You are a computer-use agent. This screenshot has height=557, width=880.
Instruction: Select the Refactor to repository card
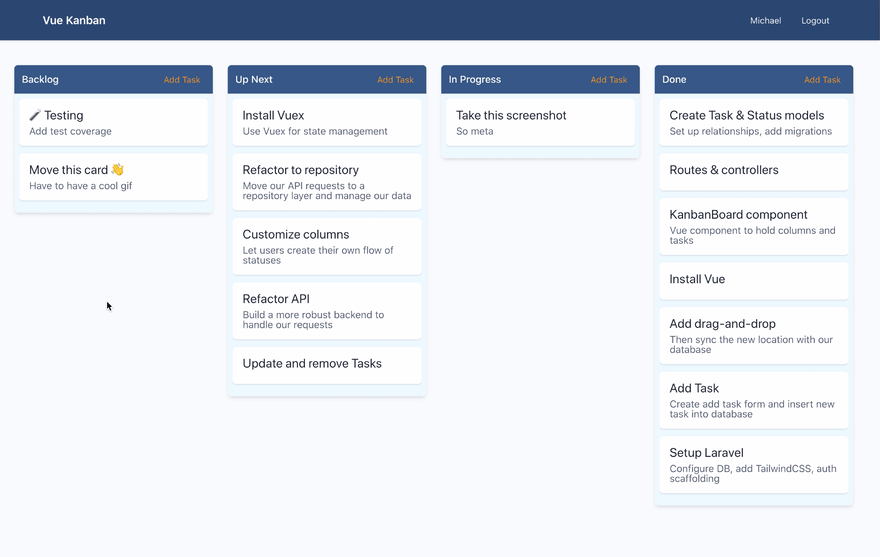pyautogui.click(x=327, y=182)
